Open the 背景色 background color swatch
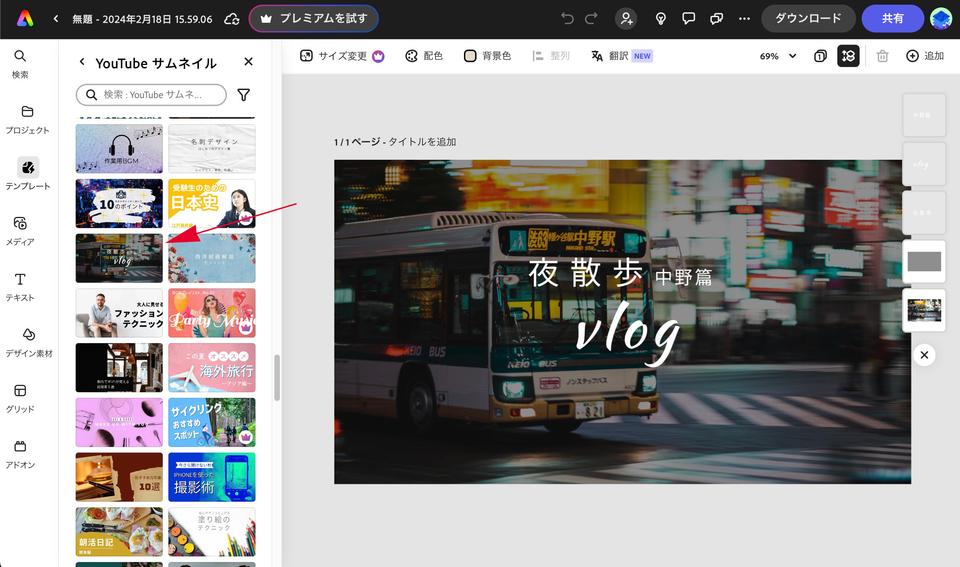Viewport: 960px width, 567px height. (487, 56)
